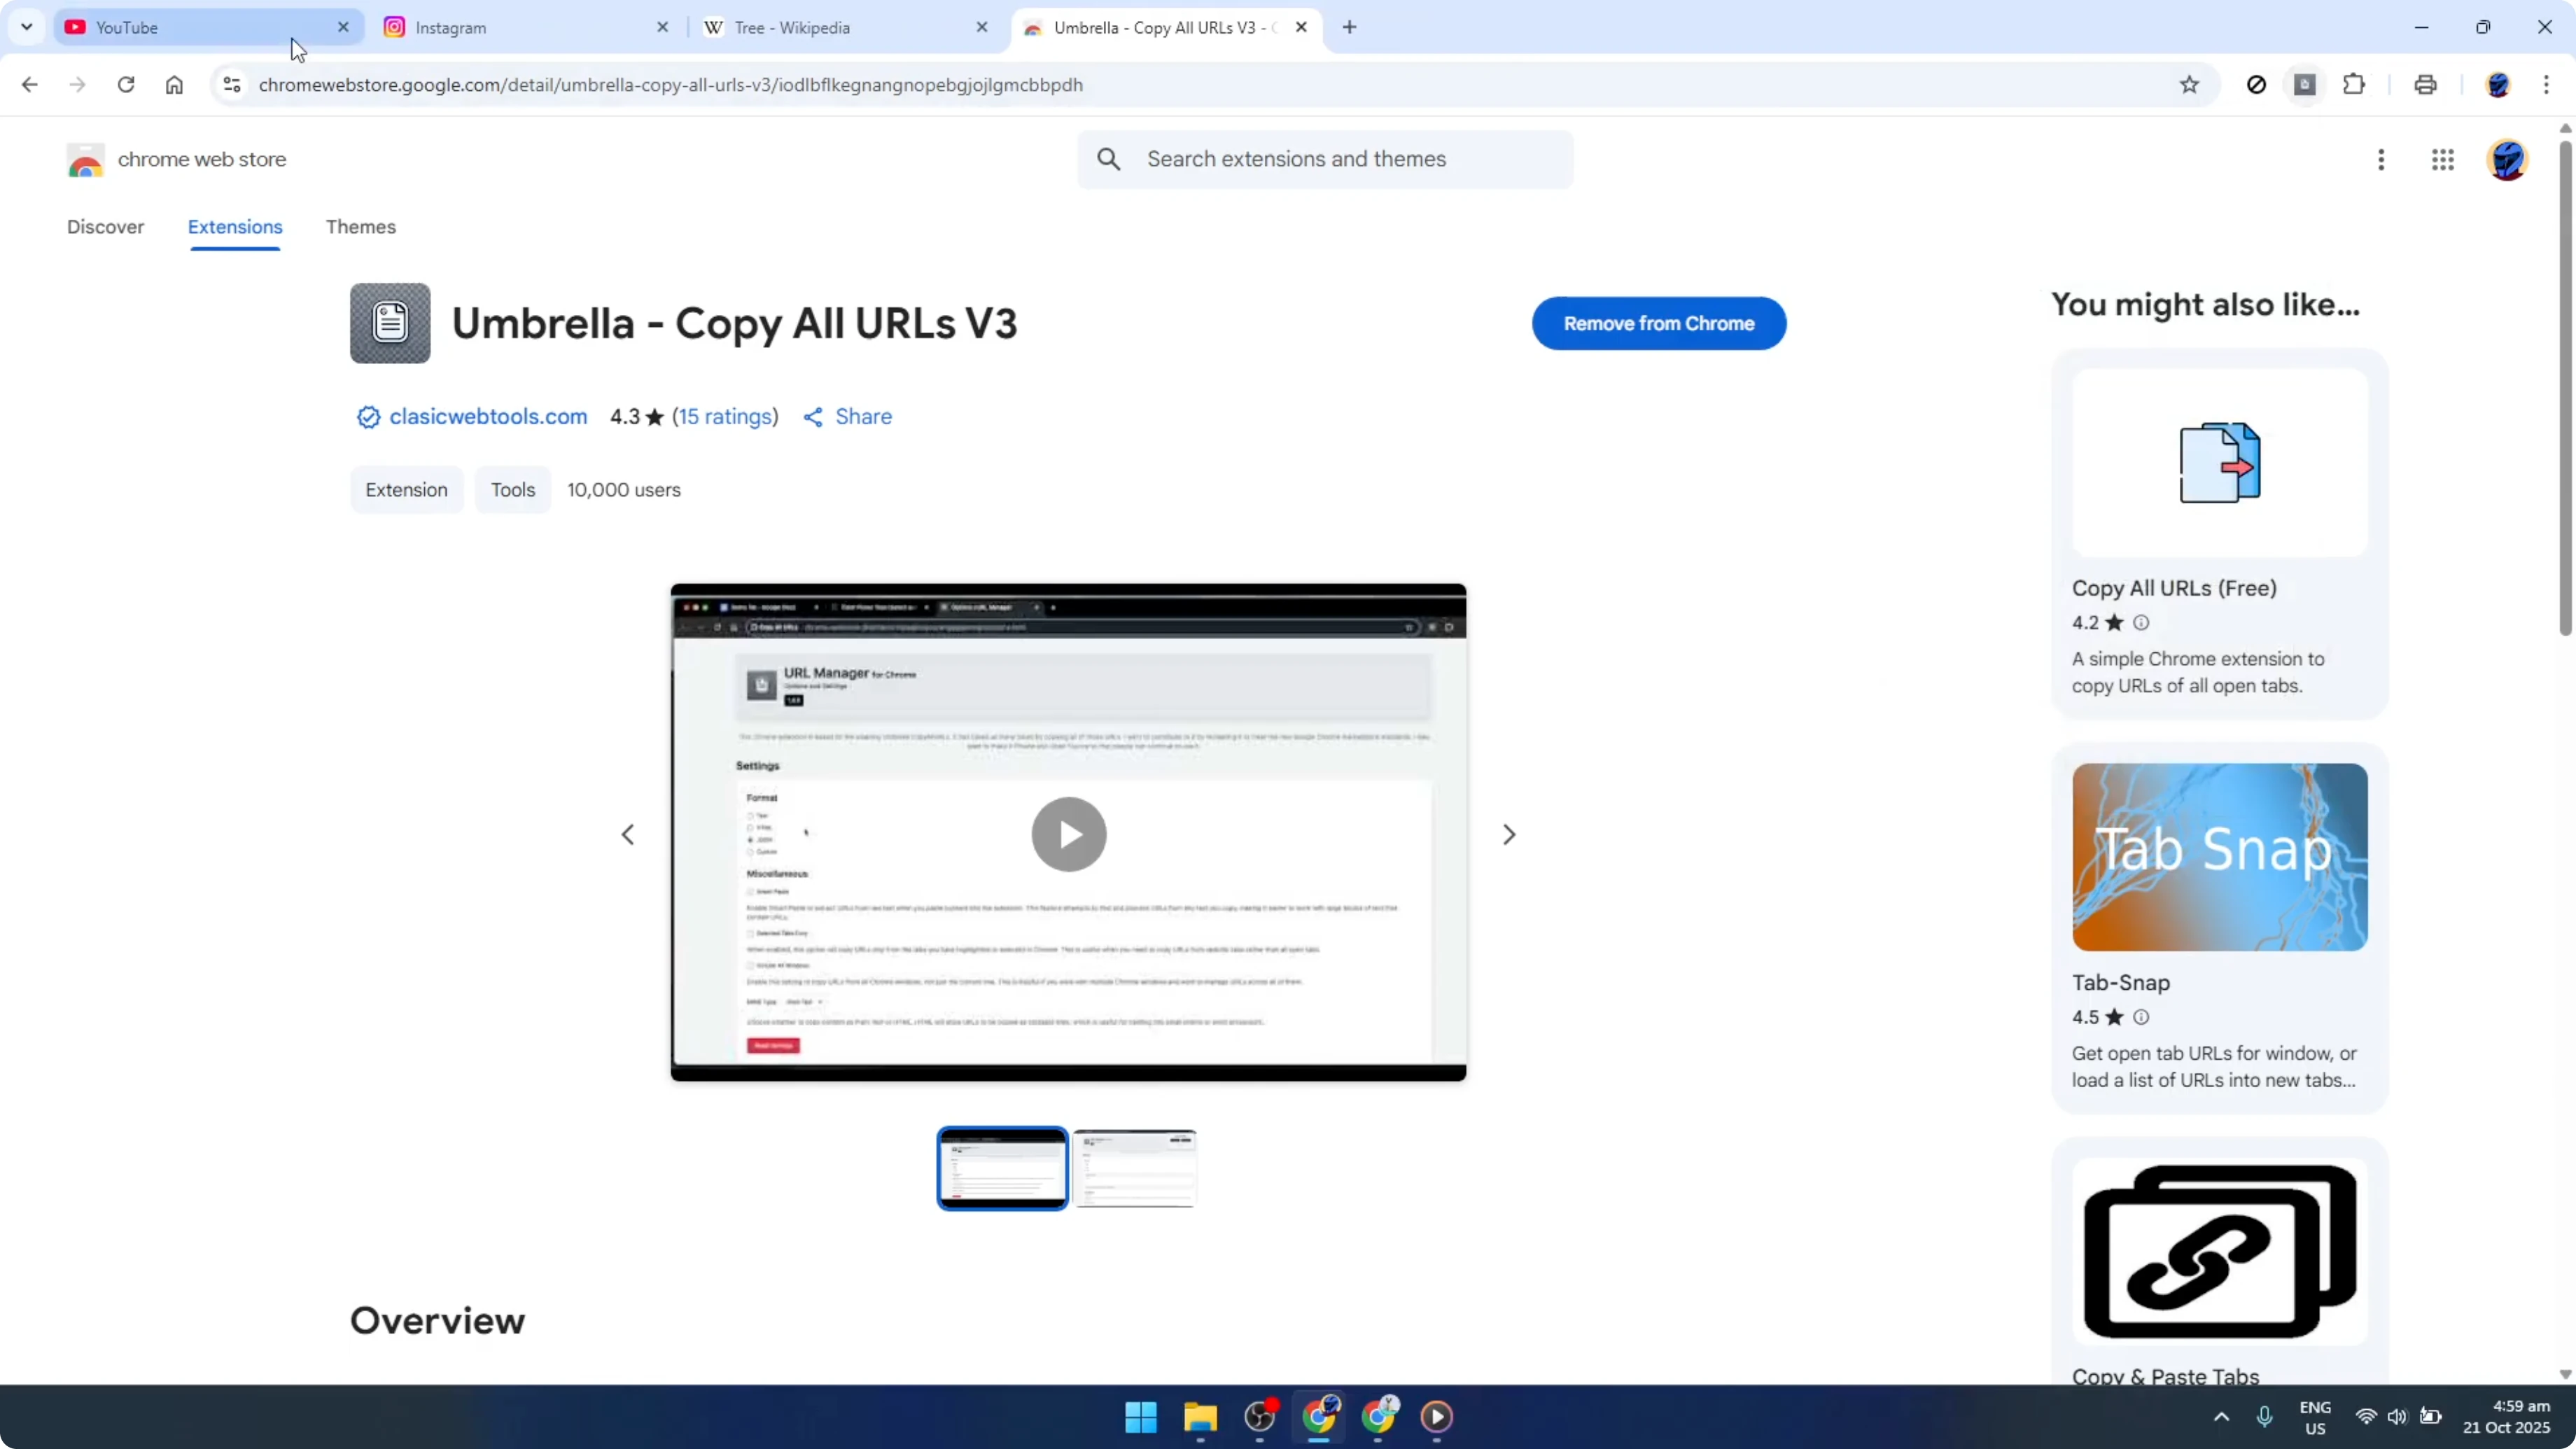
Task: Reload the current page
Action: click(126, 85)
